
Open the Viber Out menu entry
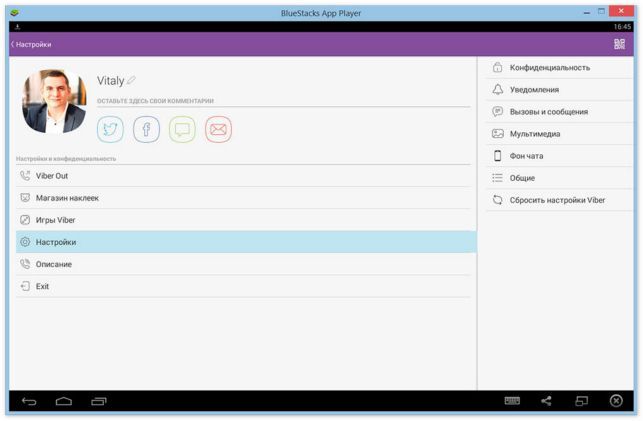(x=244, y=176)
